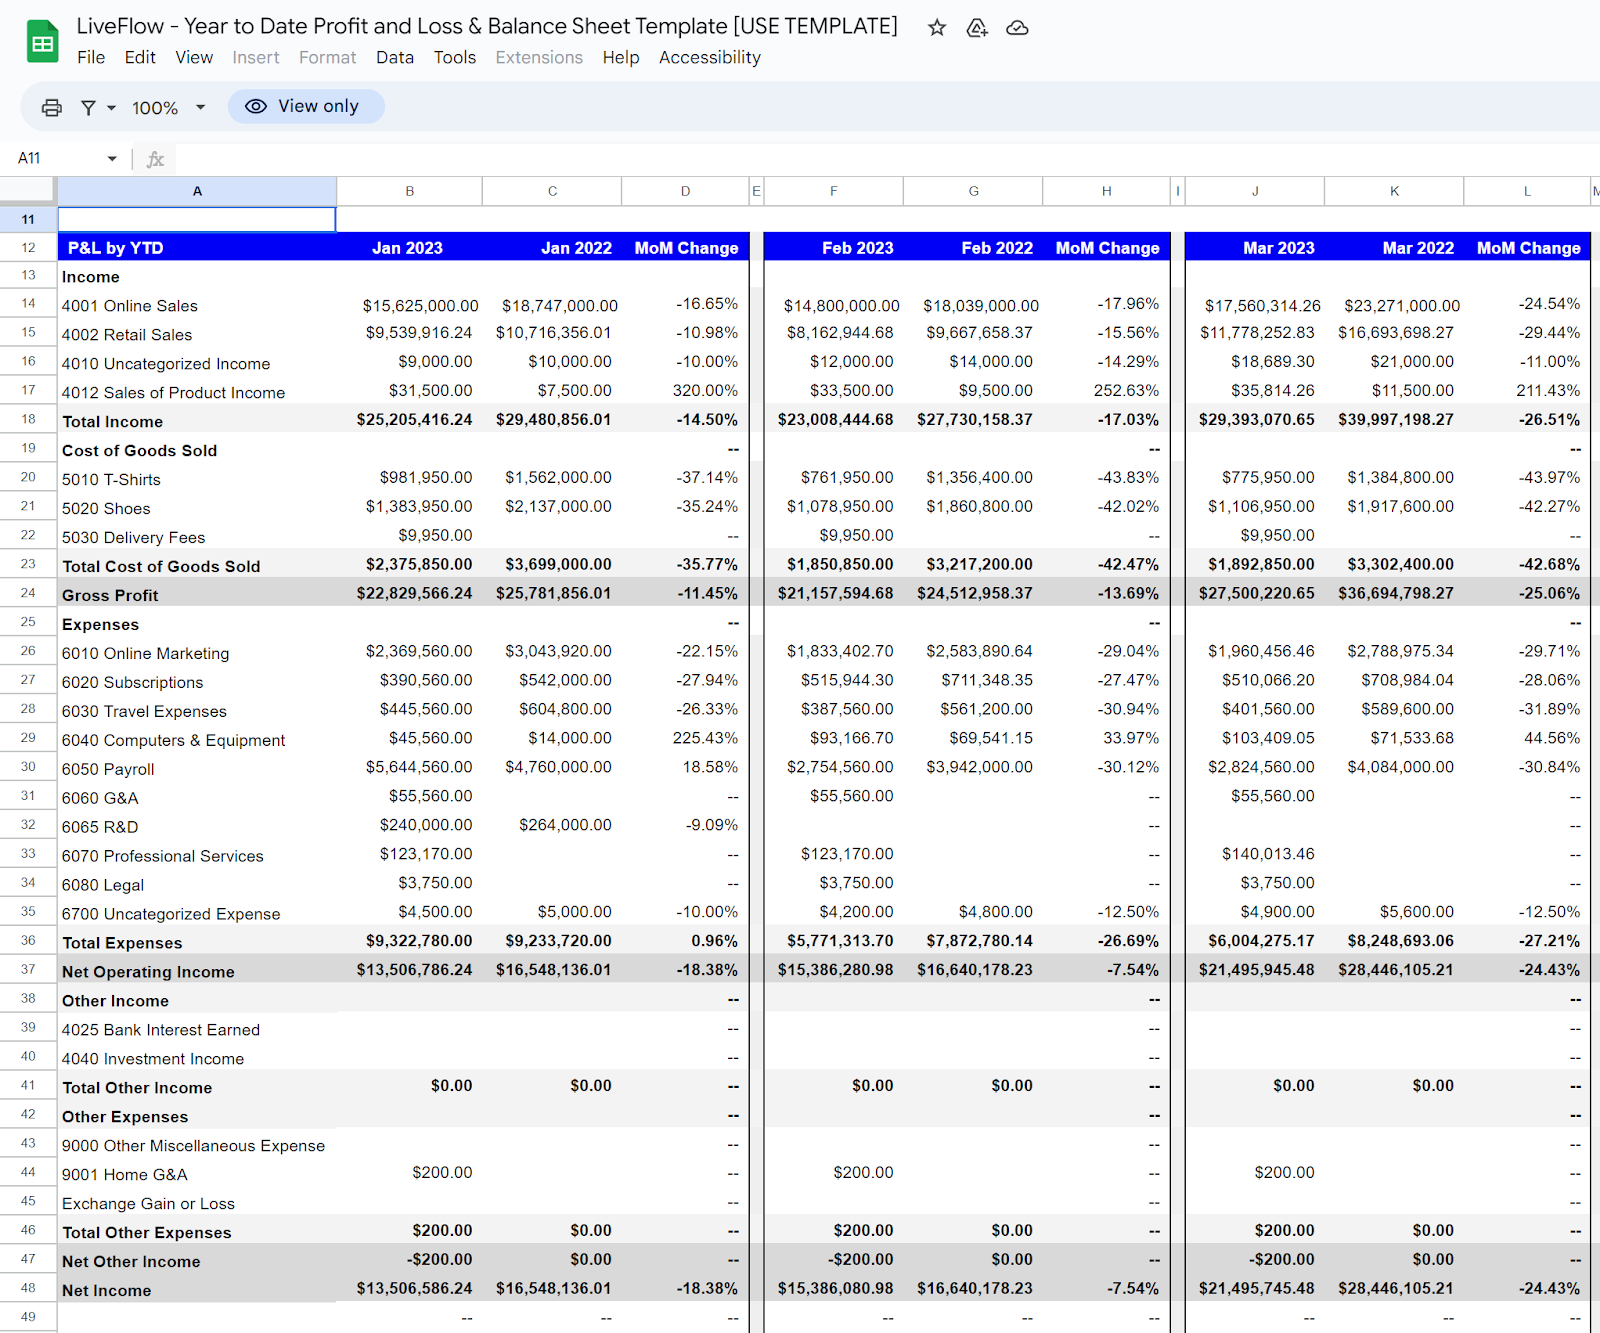Open print options via the printer icon
Image resolution: width=1600 pixels, height=1333 pixels.
point(50,106)
